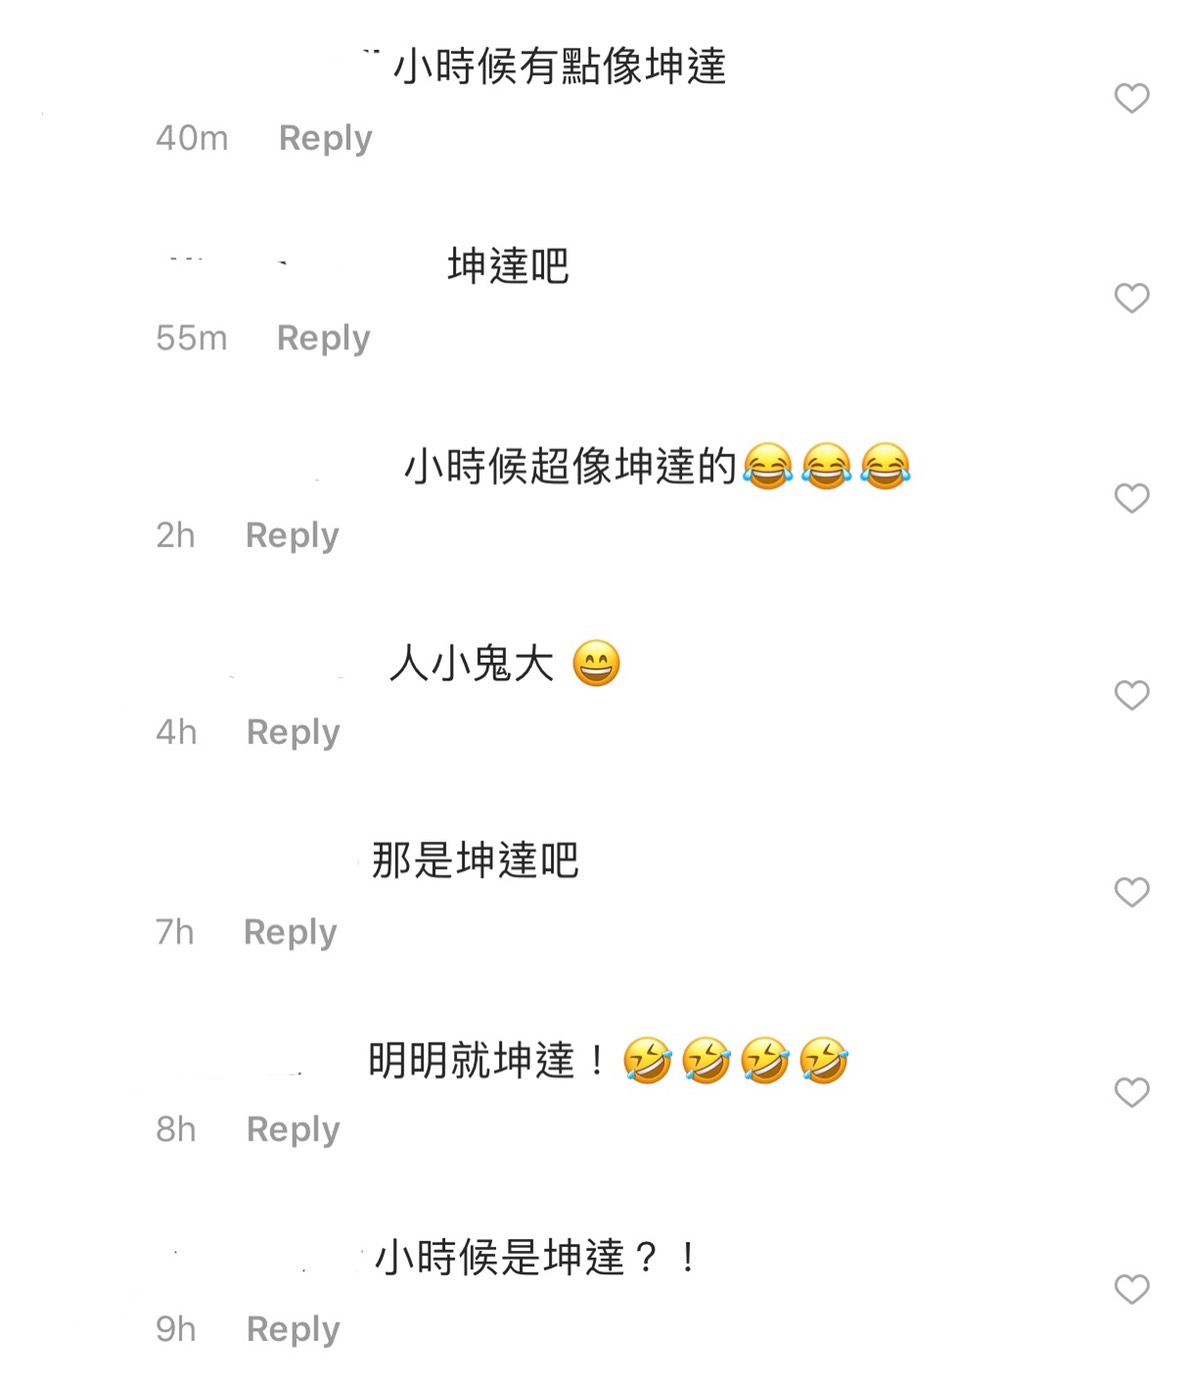Like the 55m comment '坤達吧'
The height and width of the screenshot is (1382, 1186).
(1131, 298)
